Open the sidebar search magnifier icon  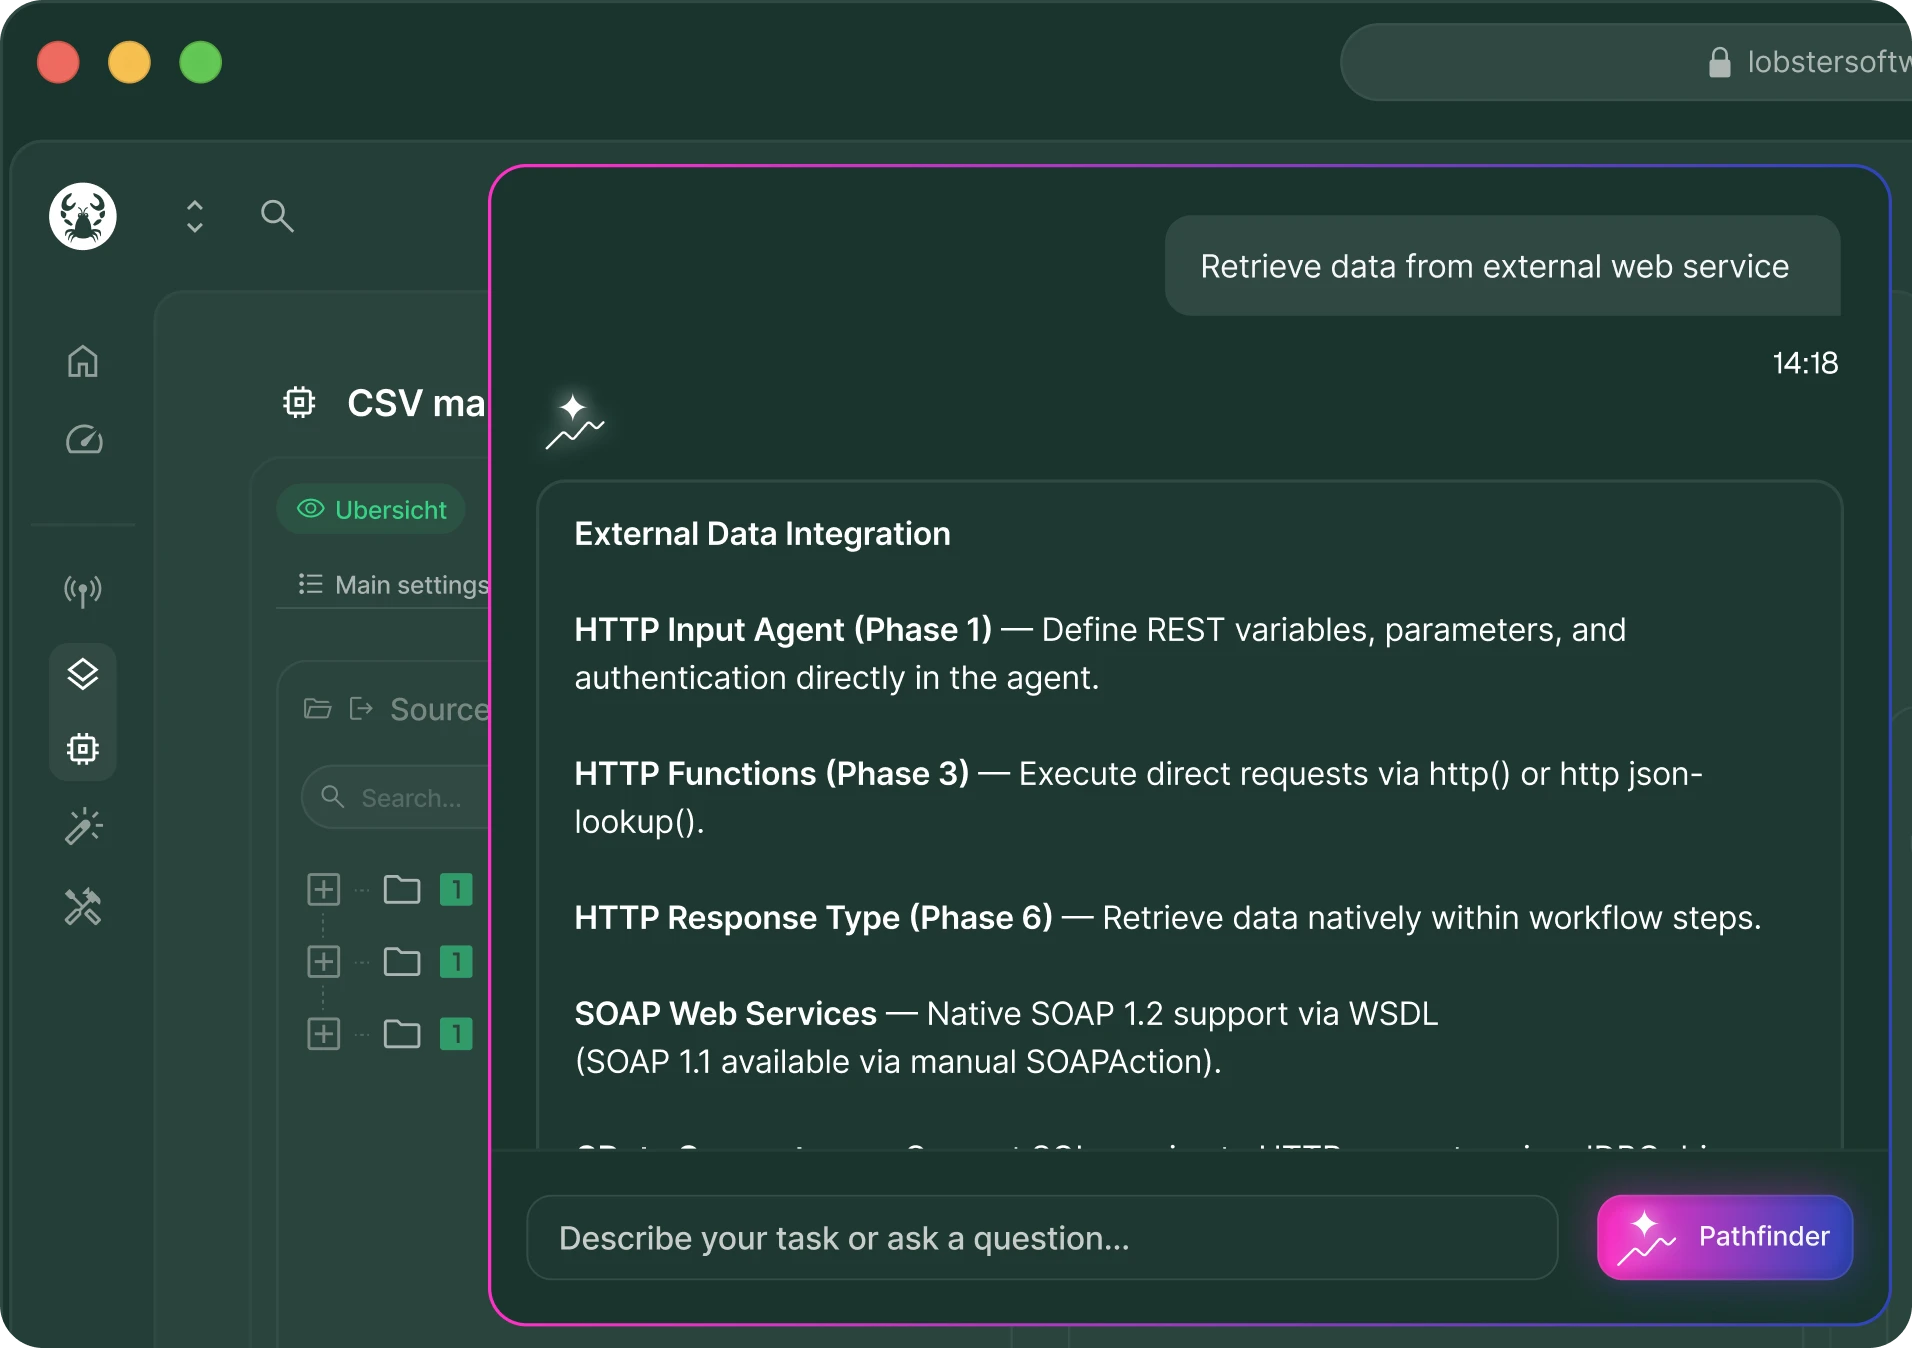tap(277, 216)
